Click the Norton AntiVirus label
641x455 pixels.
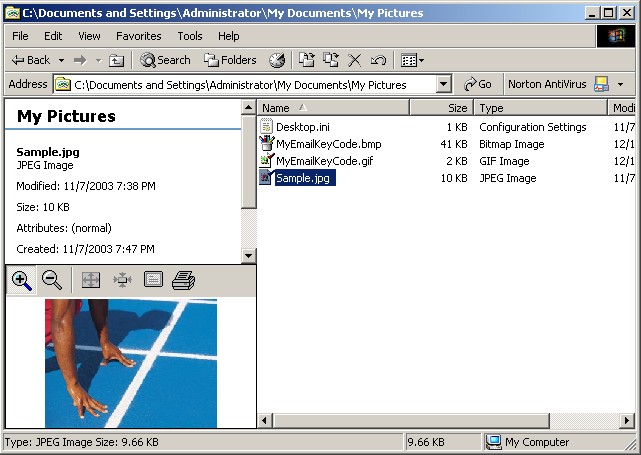coord(547,84)
